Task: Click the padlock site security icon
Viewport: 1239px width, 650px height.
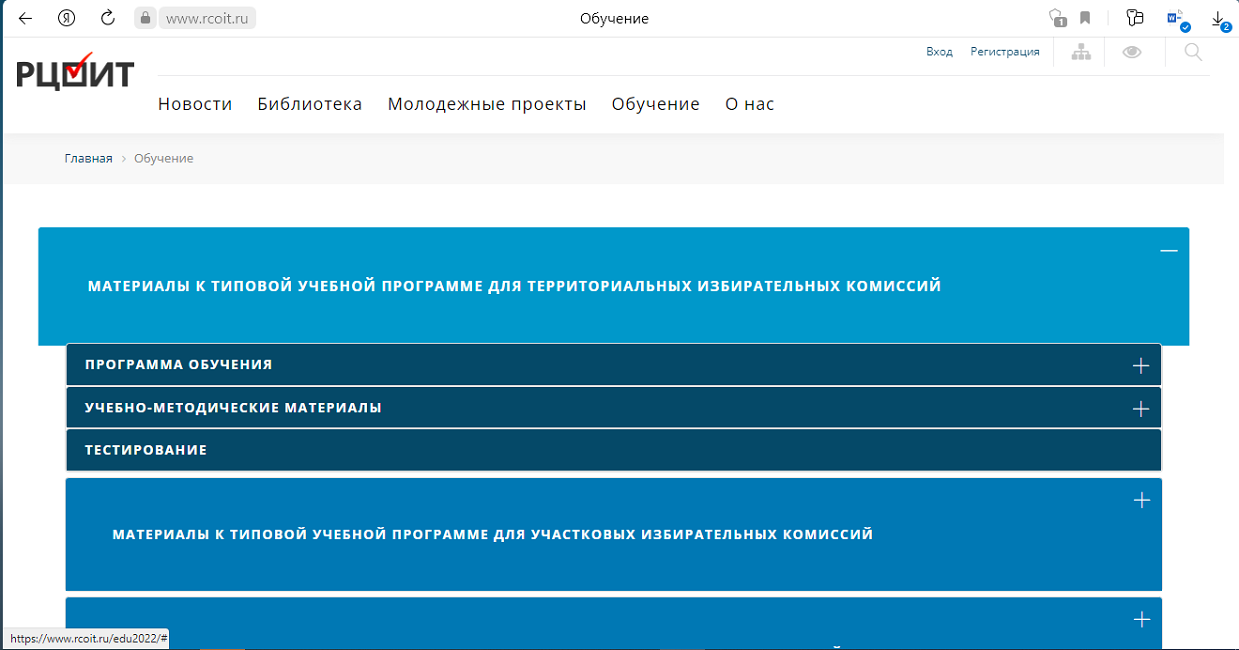Action: (146, 18)
